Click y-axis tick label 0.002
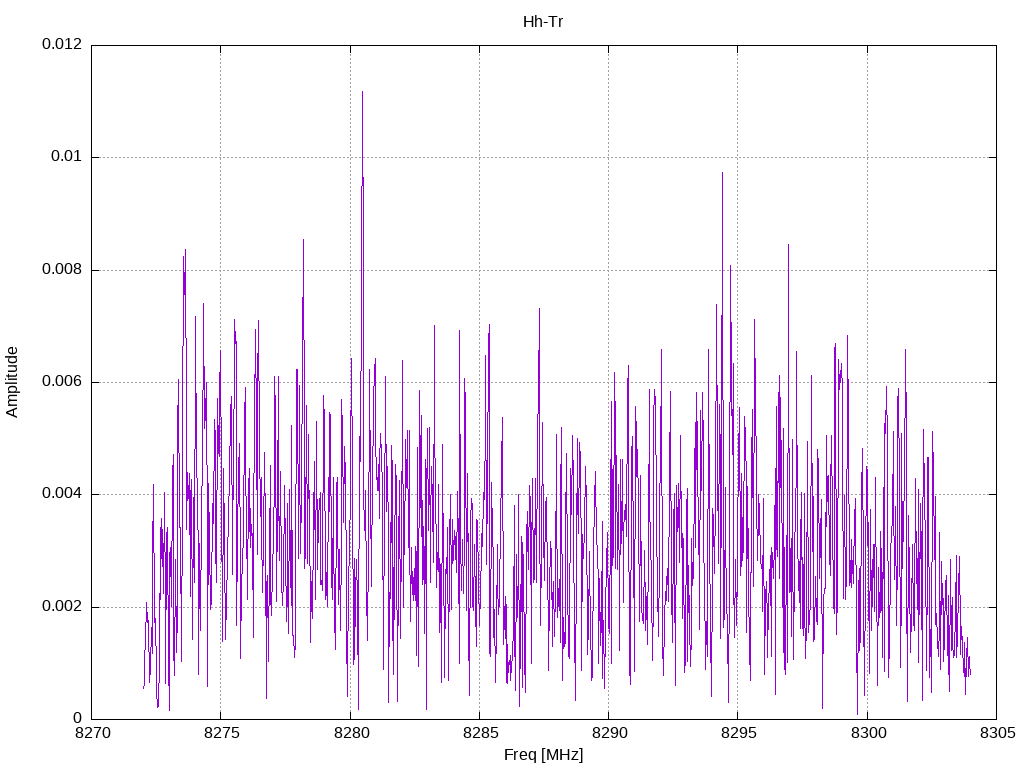The width and height of the screenshot is (1024, 768). tap(62, 606)
